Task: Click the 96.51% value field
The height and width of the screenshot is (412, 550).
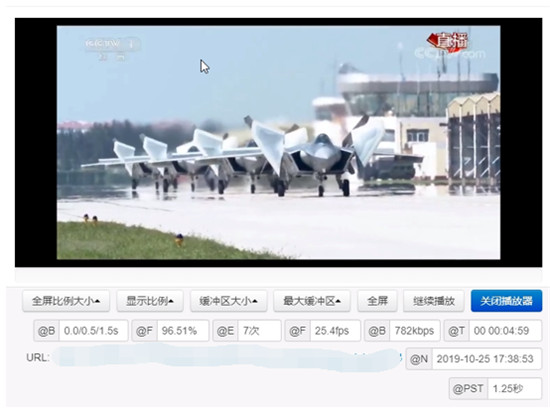Action: 183,331
